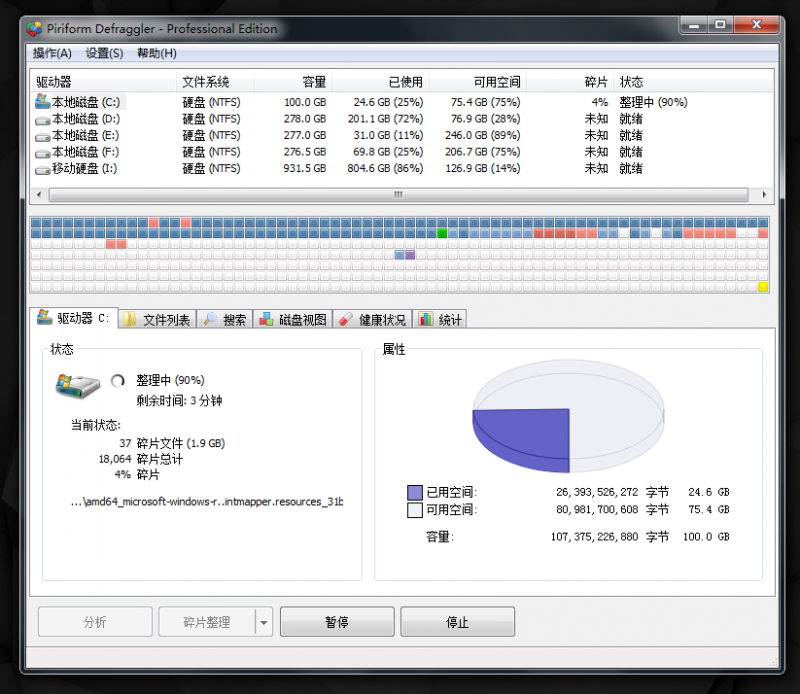Select the removable disk I: drive icon
Viewport: 800px width, 694px height.
click(42, 170)
